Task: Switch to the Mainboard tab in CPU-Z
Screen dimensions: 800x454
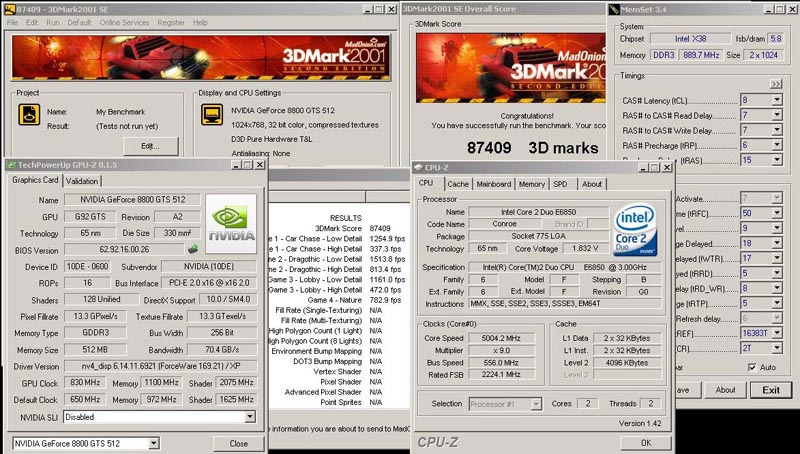Action: 493,184
